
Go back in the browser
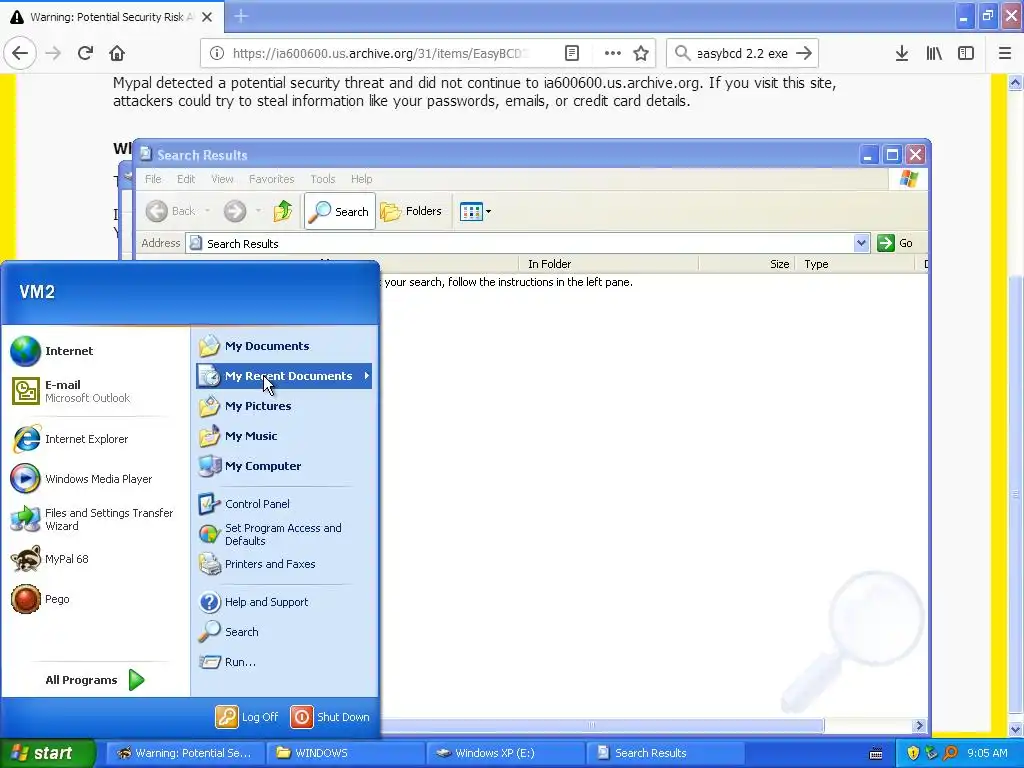click(20, 54)
